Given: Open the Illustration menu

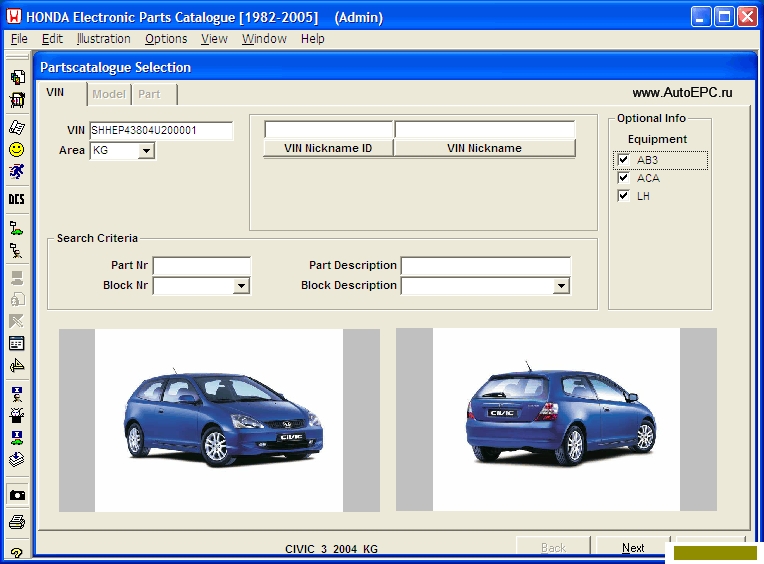Looking at the screenshot, I should 104,38.
